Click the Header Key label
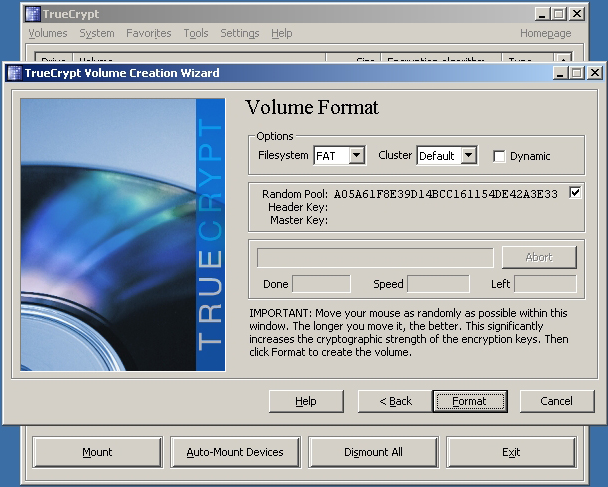Viewport: 608px width, 487px height. [x=298, y=207]
